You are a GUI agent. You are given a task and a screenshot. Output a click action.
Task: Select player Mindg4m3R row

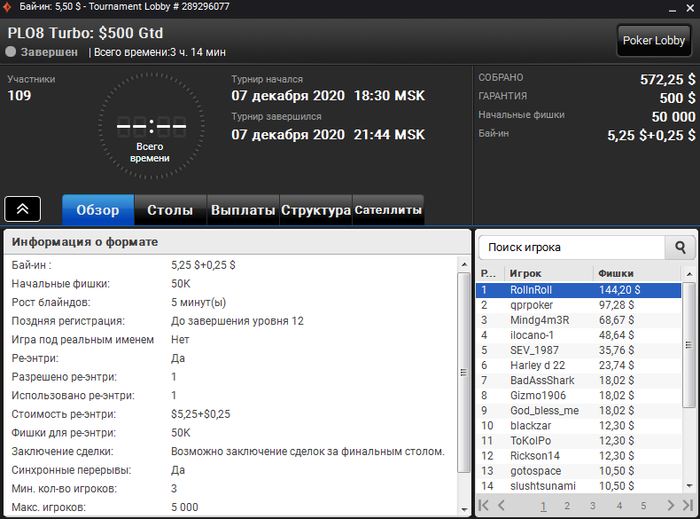click(579, 320)
